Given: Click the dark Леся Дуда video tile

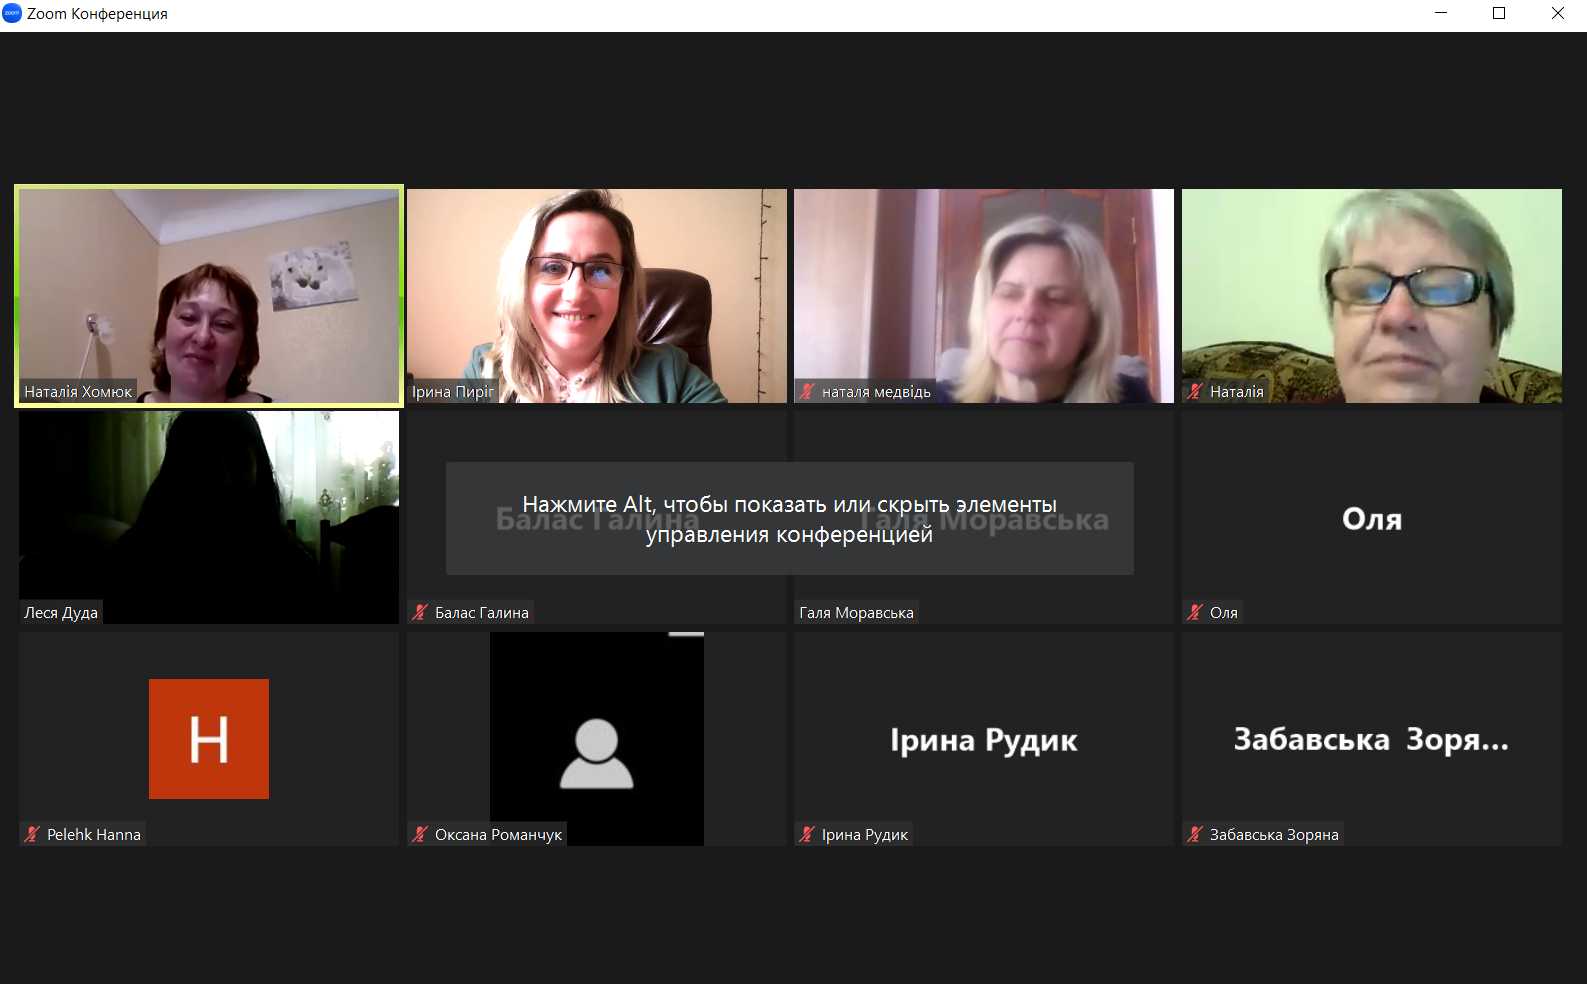Looking at the screenshot, I should 209,517.
